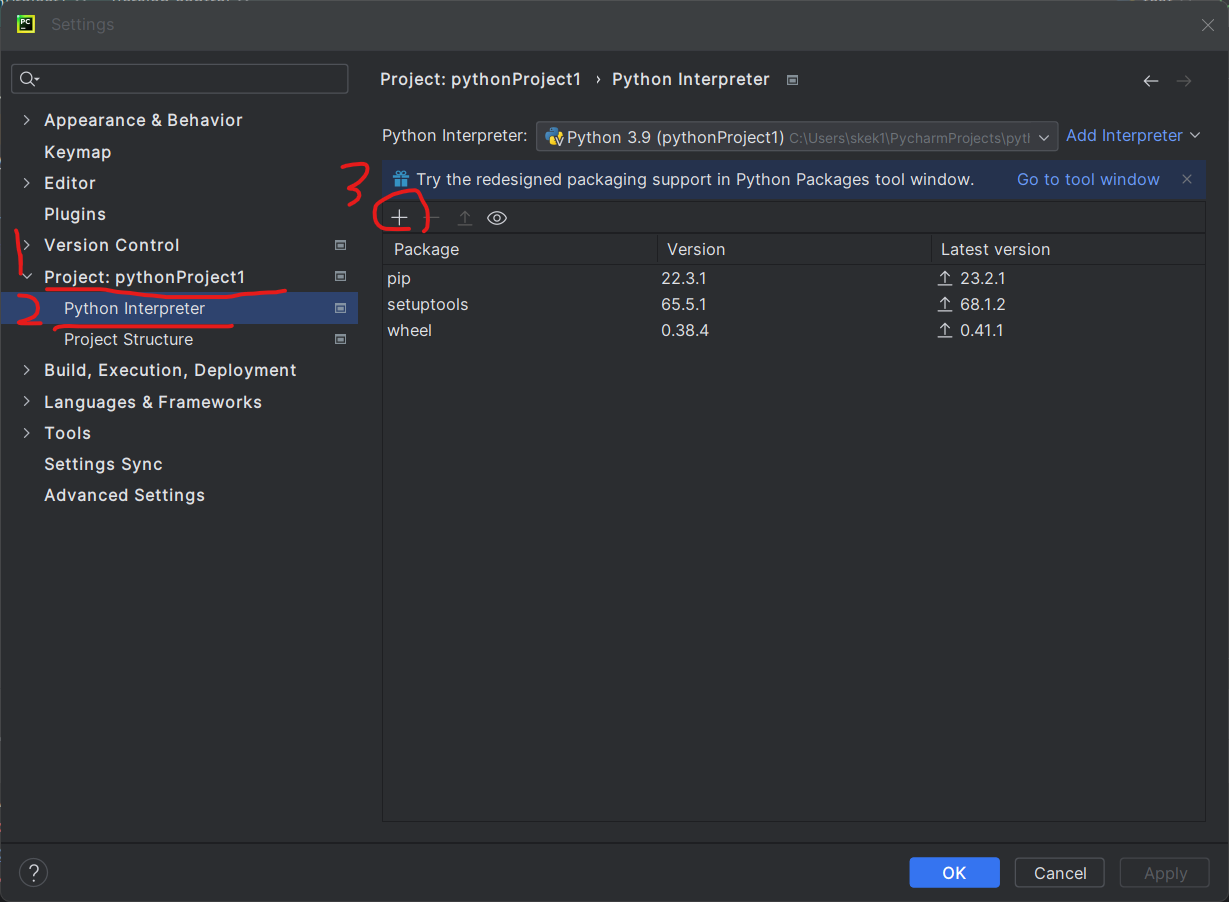Open Plugins settings
Viewport: 1229px width, 902px height.
coord(75,214)
